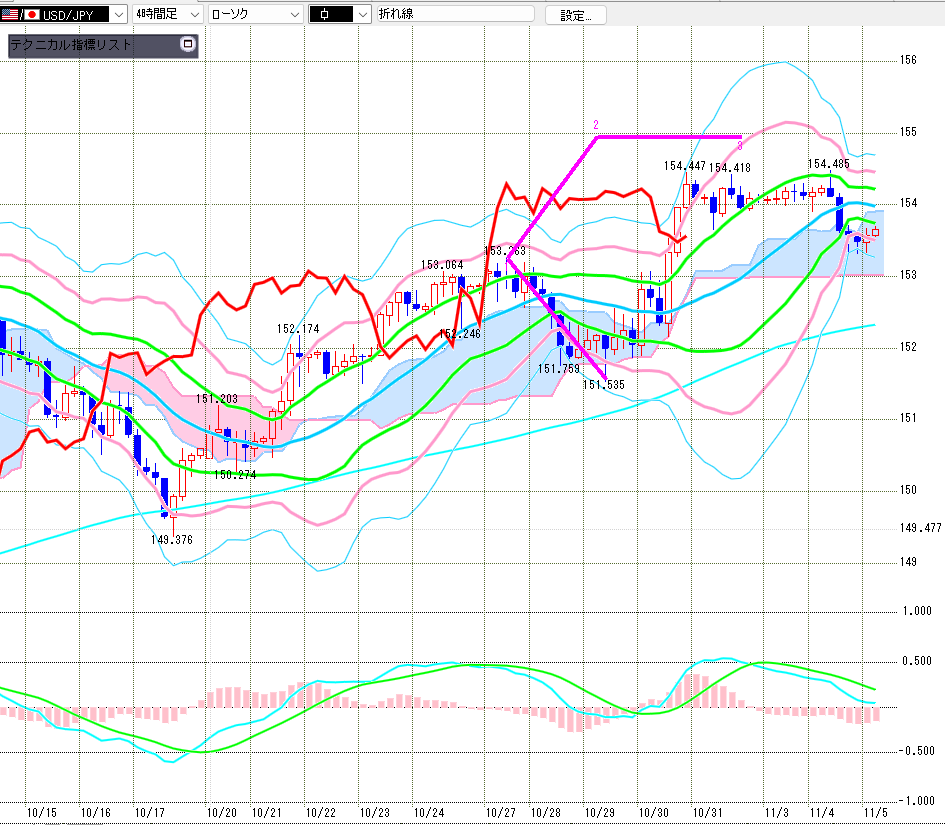Image resolution: width=945 pixels, height=825 pixels.
Task: Open the 設定... settings button
Action: (575, 15)
